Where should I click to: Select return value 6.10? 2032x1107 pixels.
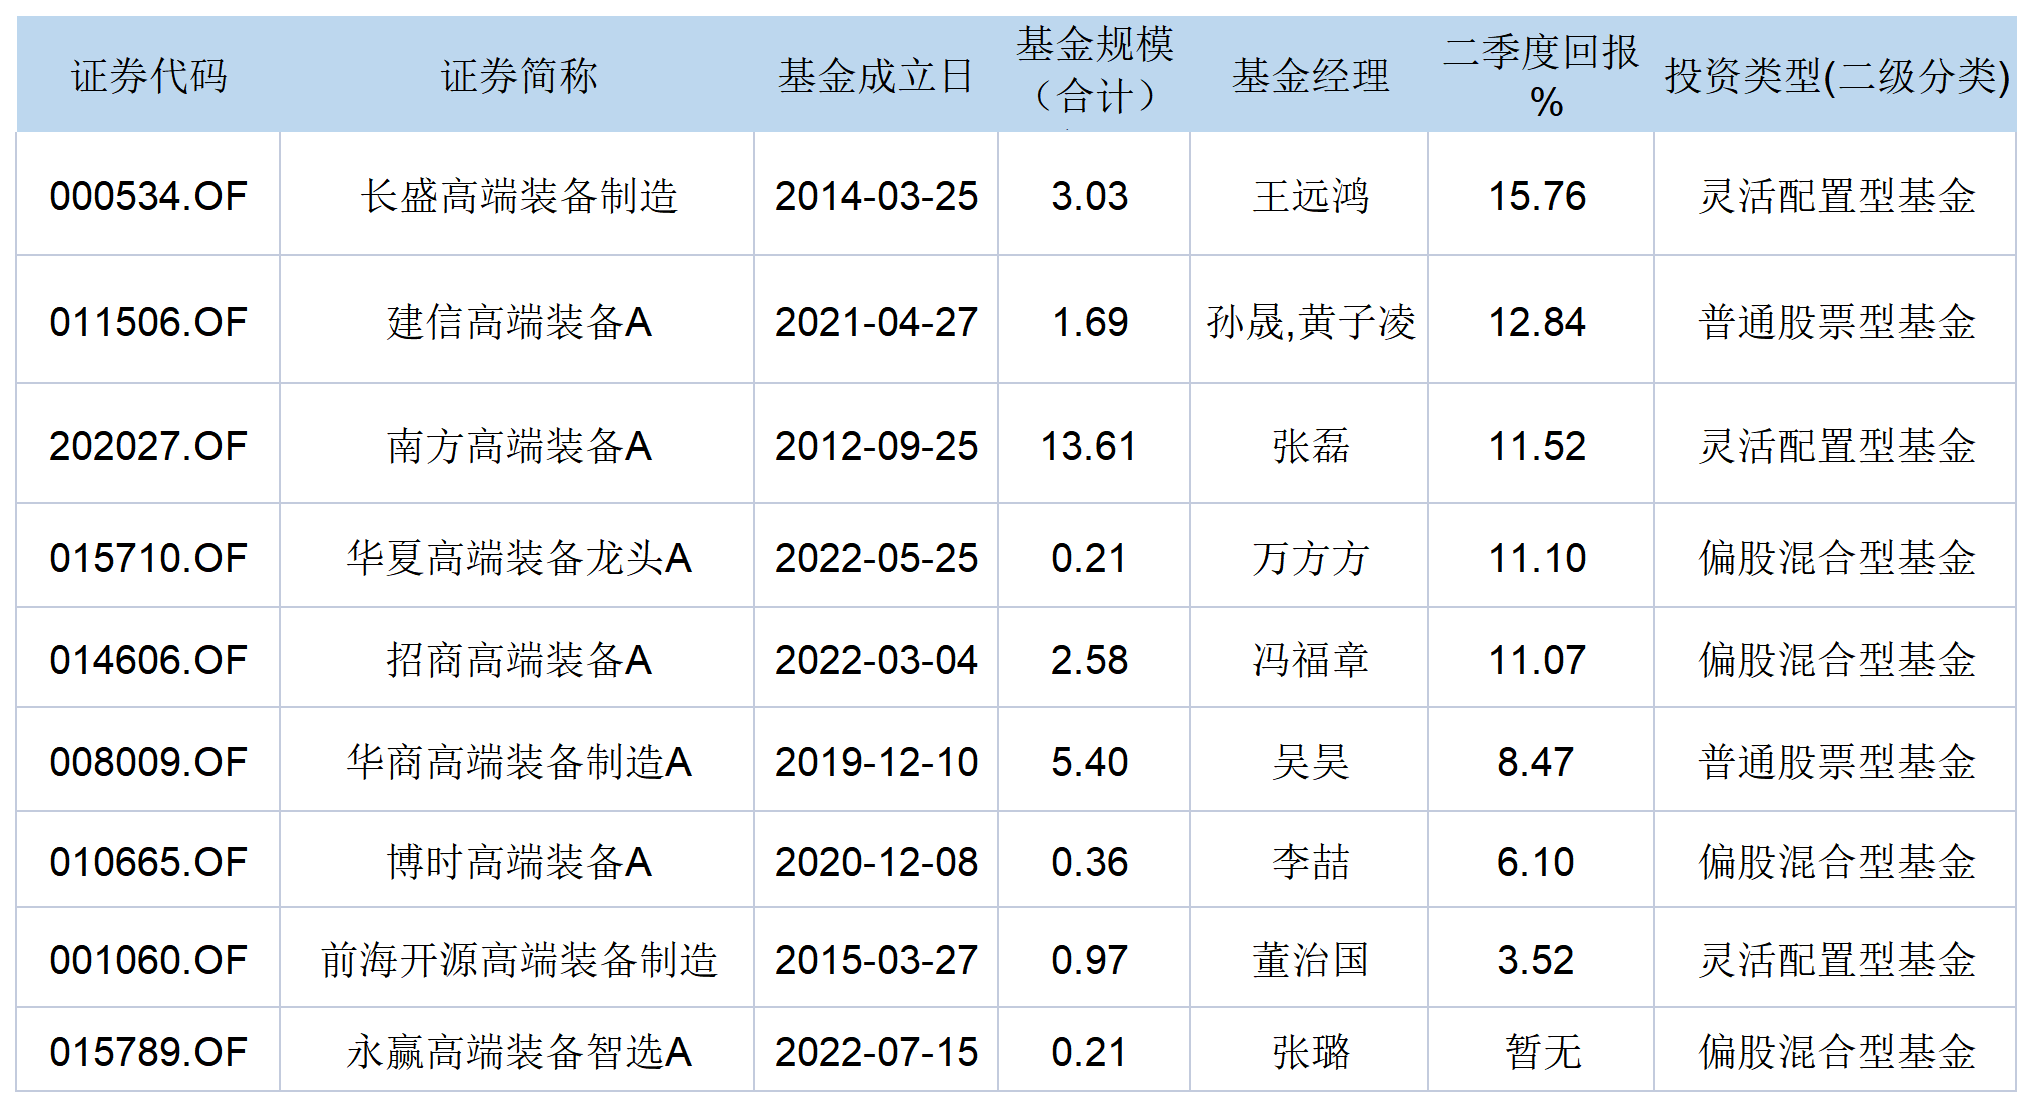pos(1536,862)
